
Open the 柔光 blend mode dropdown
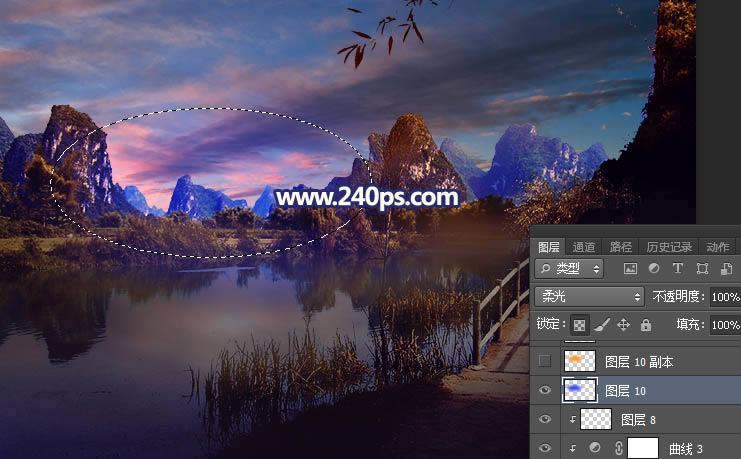tap(589, 297)
